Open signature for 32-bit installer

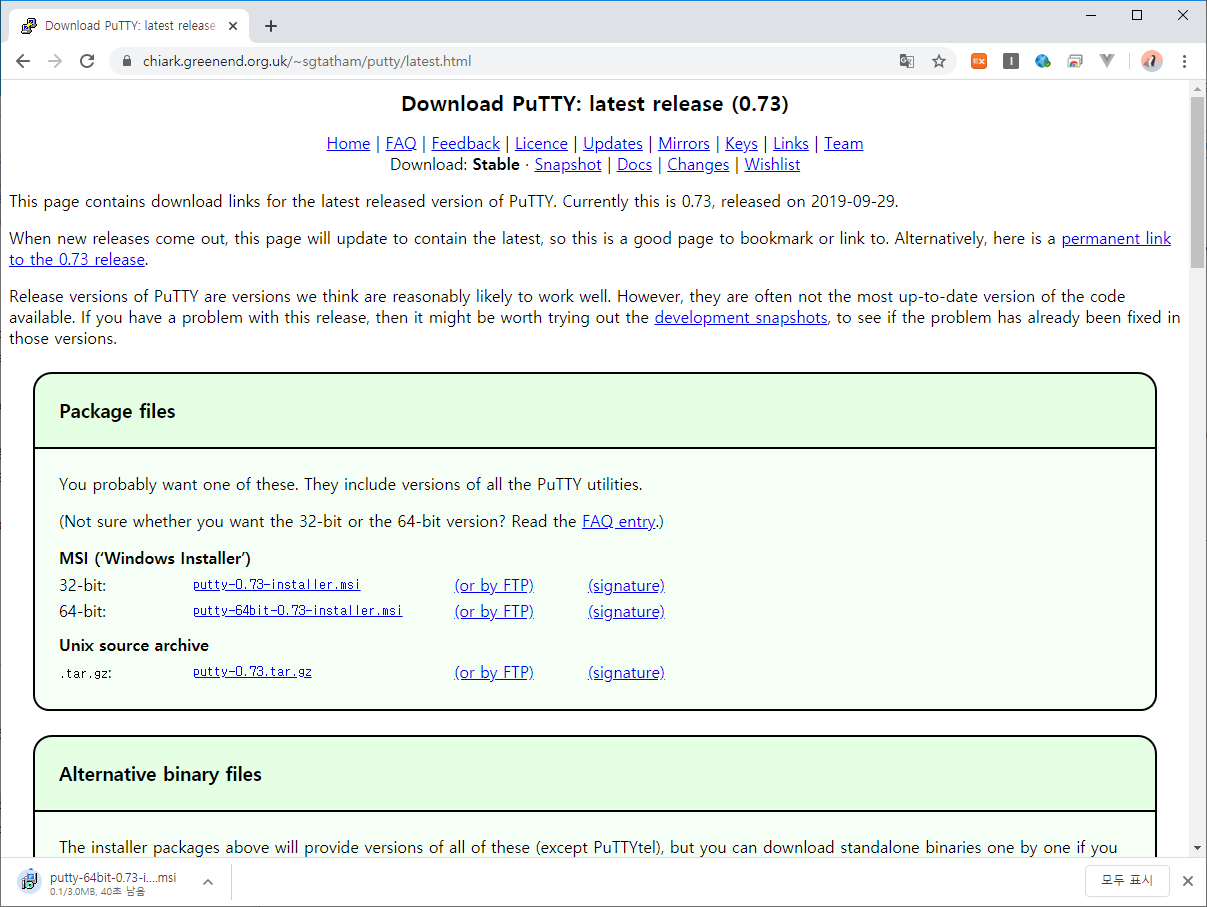coord(626,586)
